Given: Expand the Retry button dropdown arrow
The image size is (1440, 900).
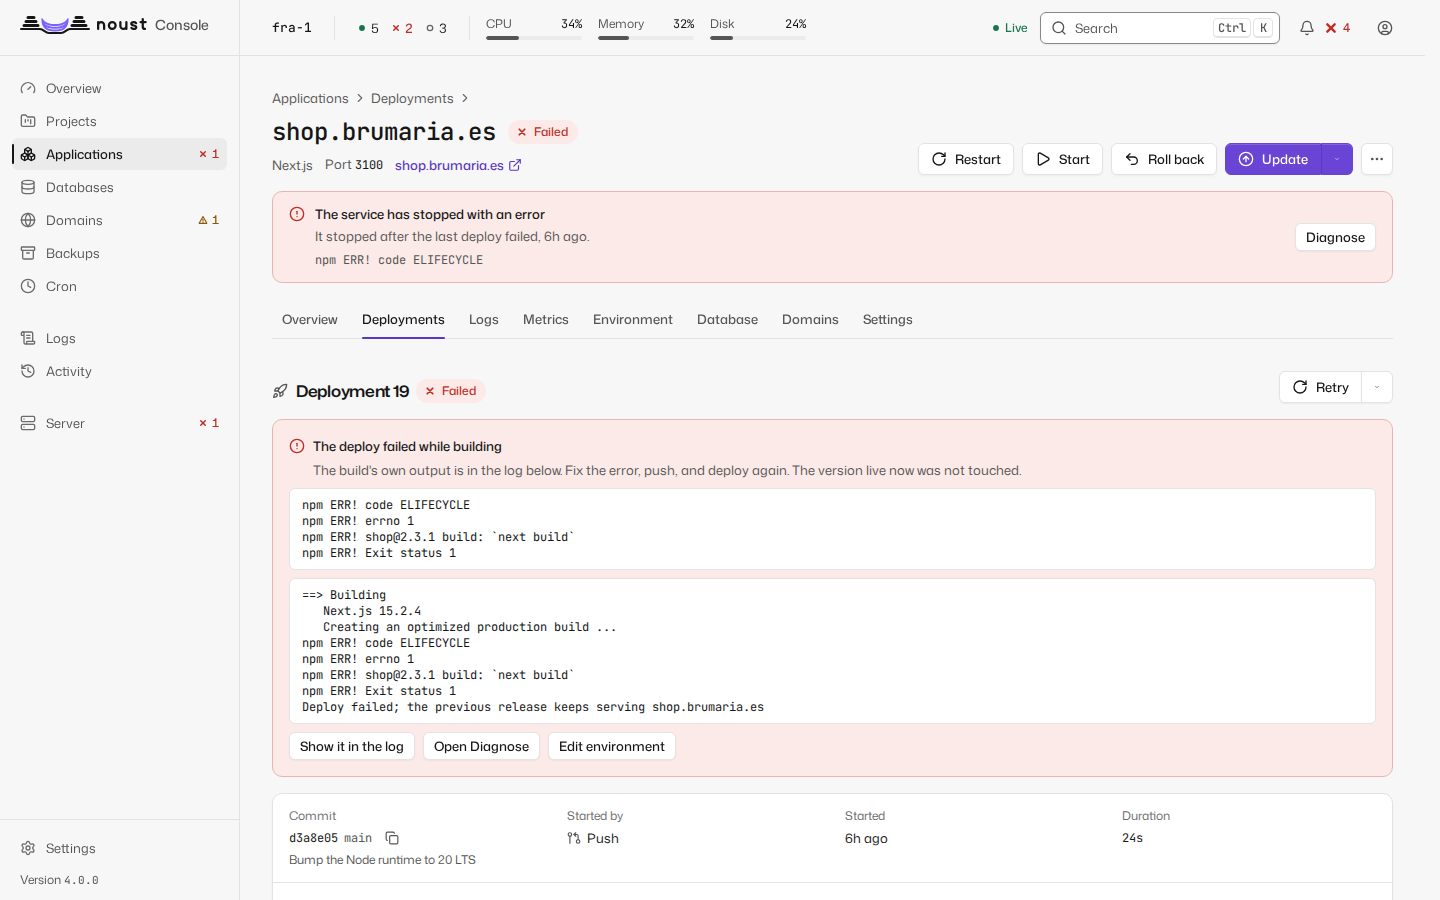Looking at the screenshot, I should [x=1377, y=387].
